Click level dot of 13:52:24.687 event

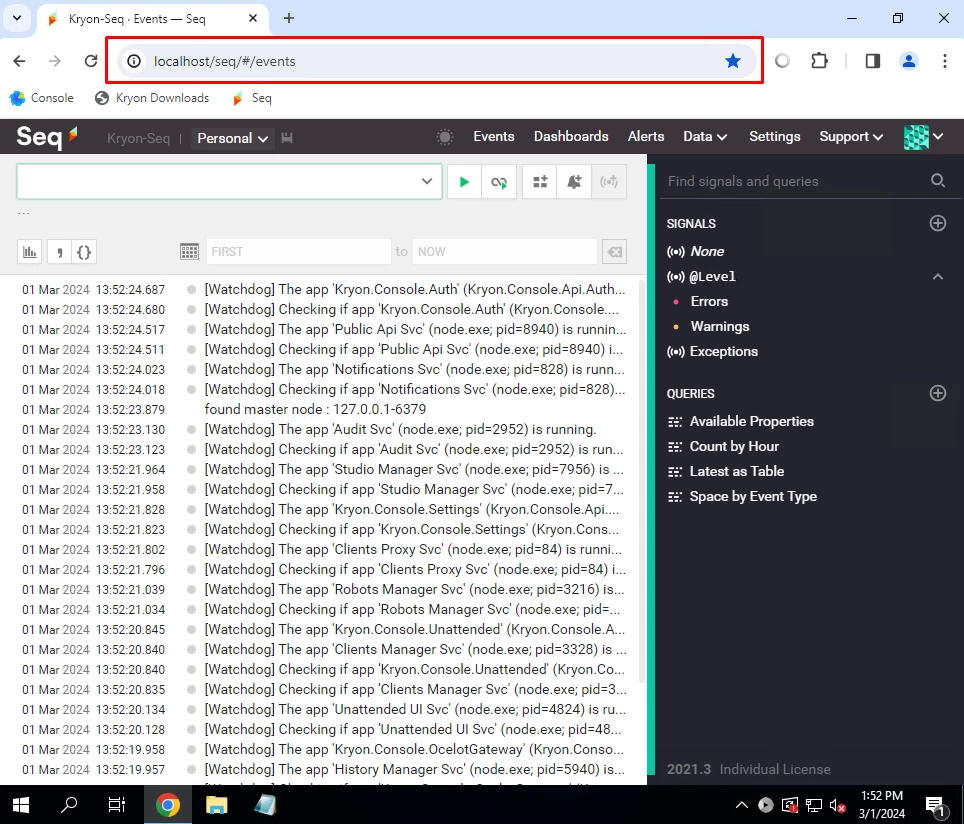tap(192, 290)
